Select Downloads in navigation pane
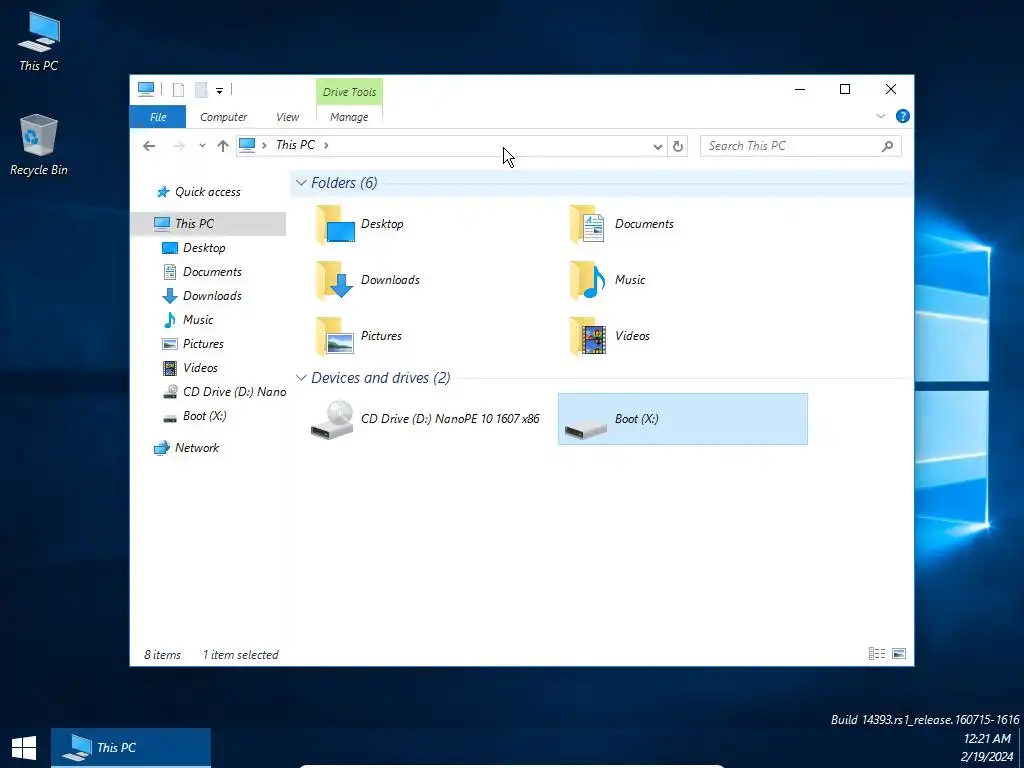The width and height of the screenshot is (1024, 768). pyautogui.click(x=212, y=296)
